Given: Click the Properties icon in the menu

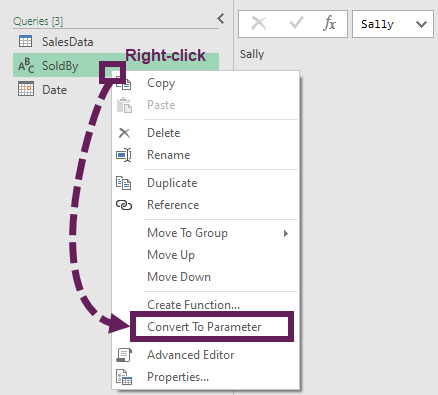Looking at the screenshot, I should tap(124, 377).
